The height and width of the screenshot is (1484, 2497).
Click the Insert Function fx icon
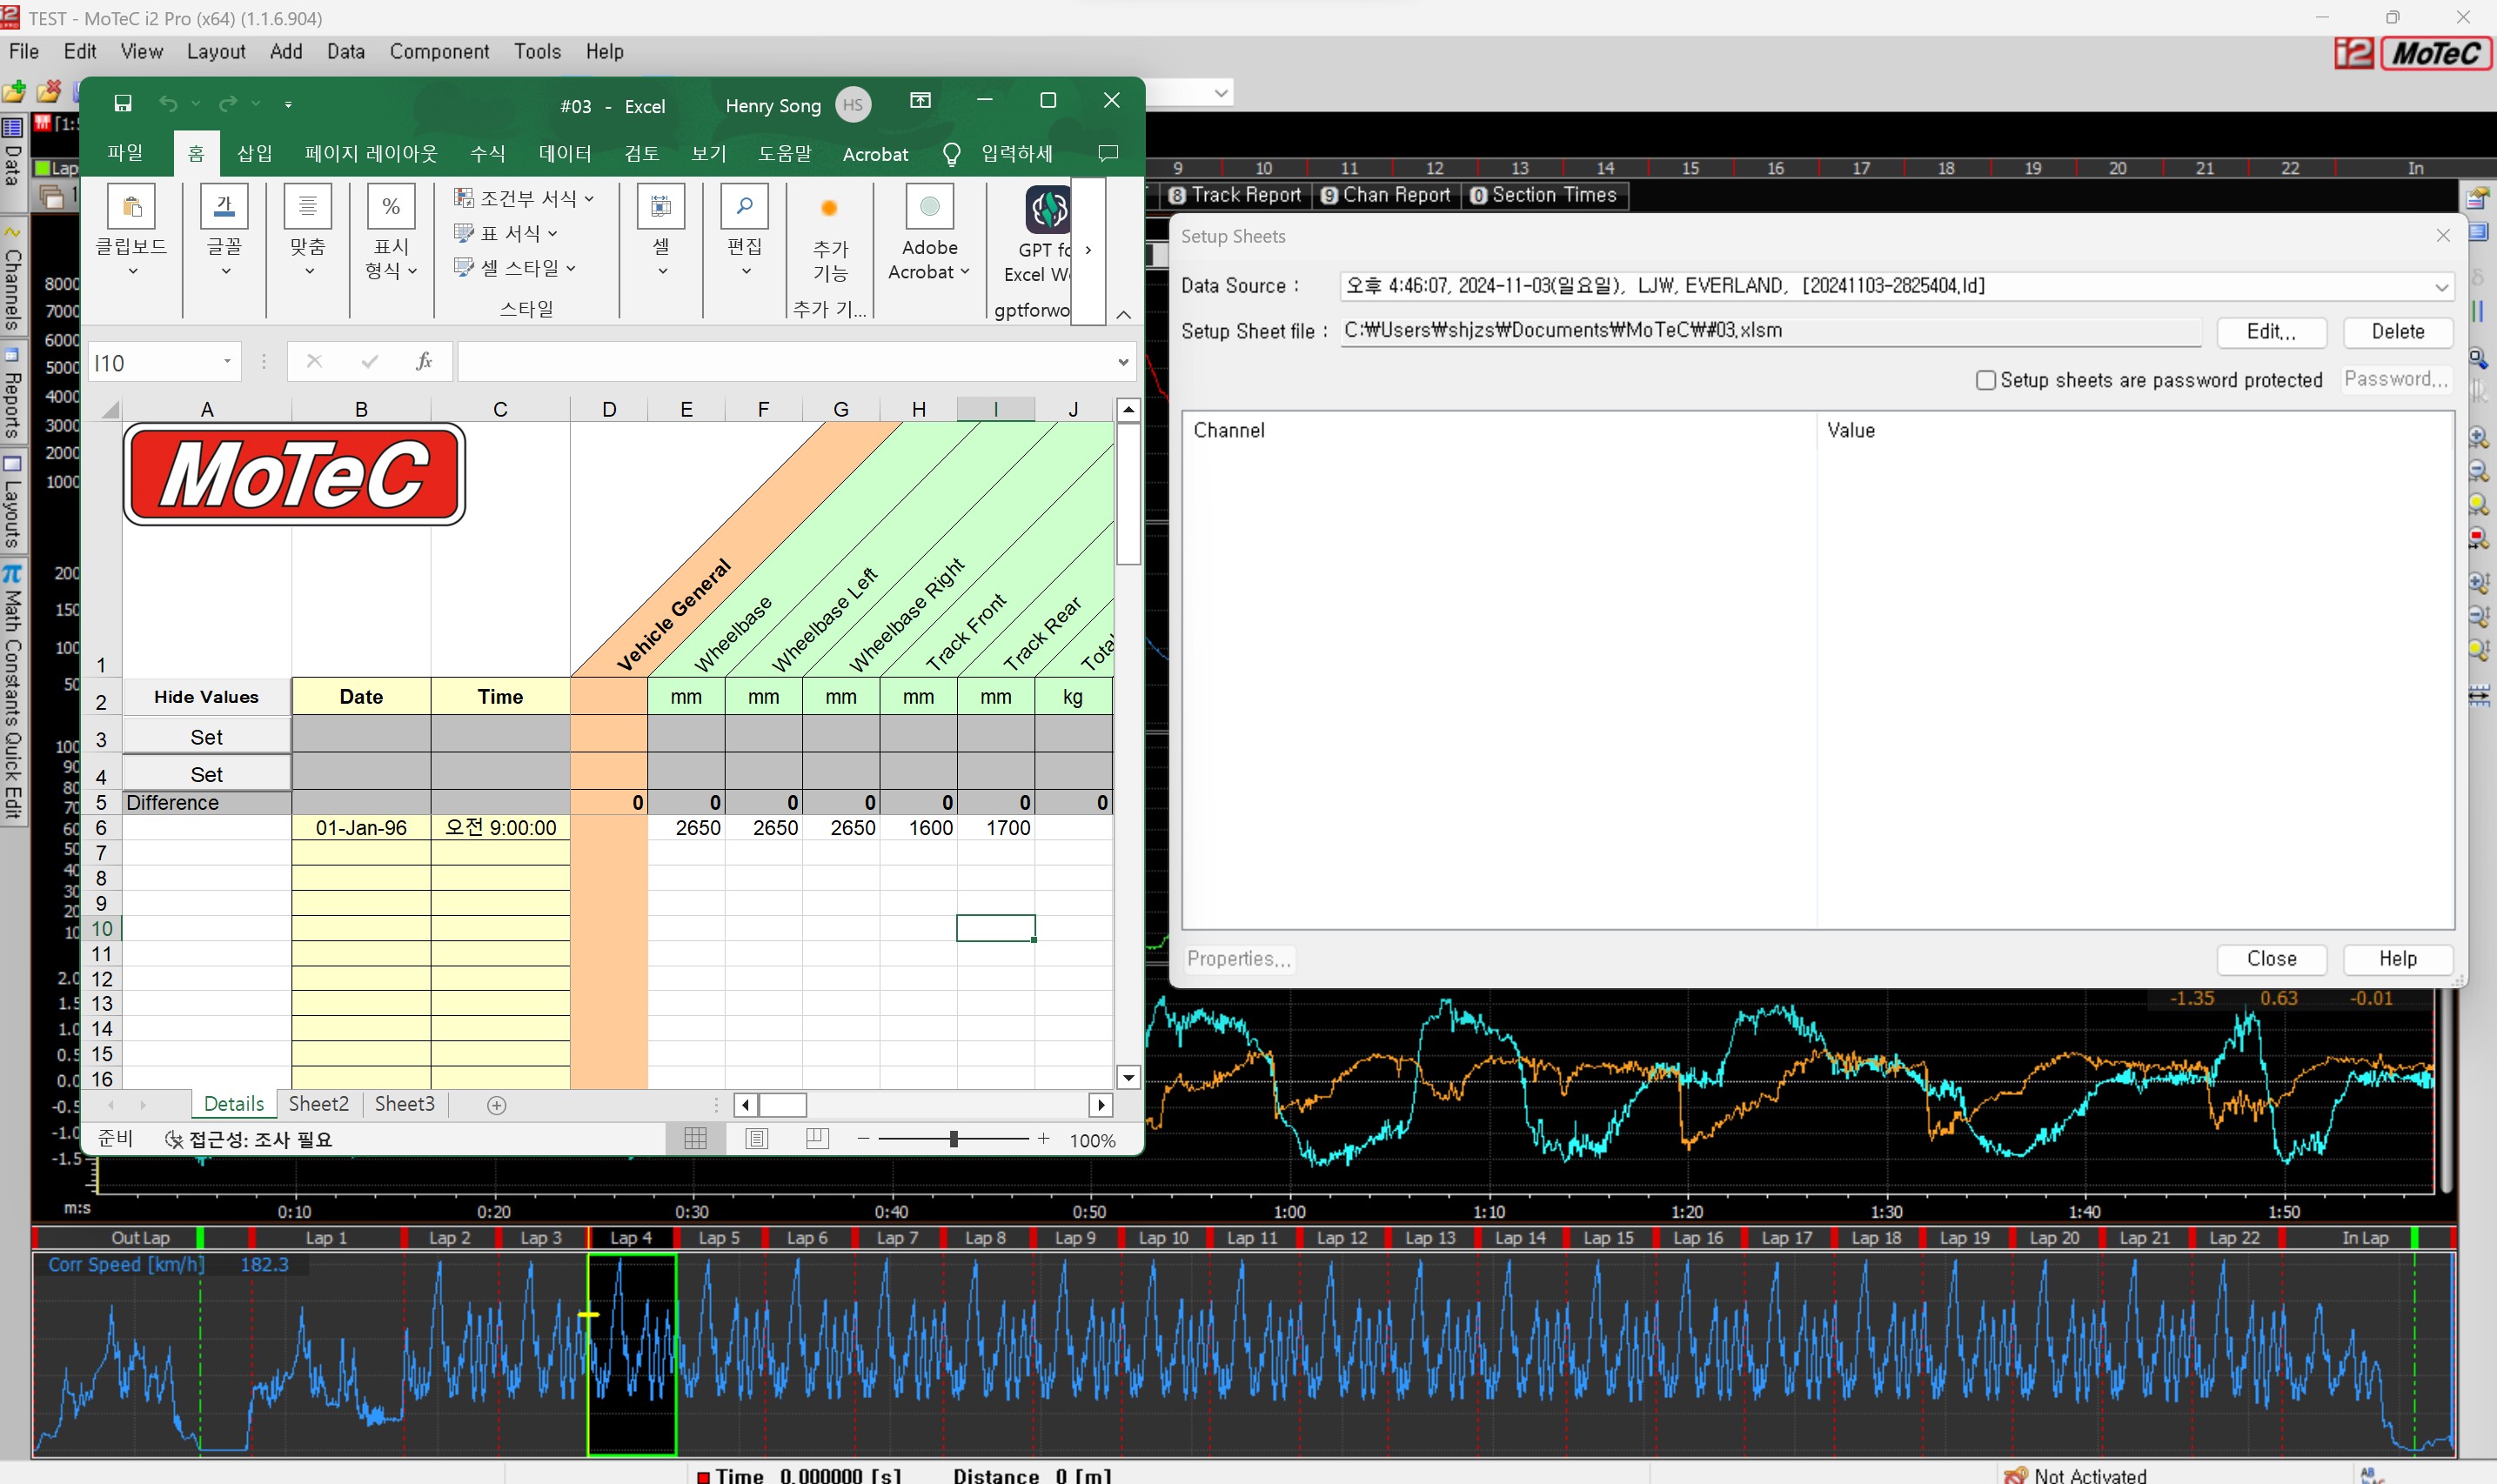[424, 361]
